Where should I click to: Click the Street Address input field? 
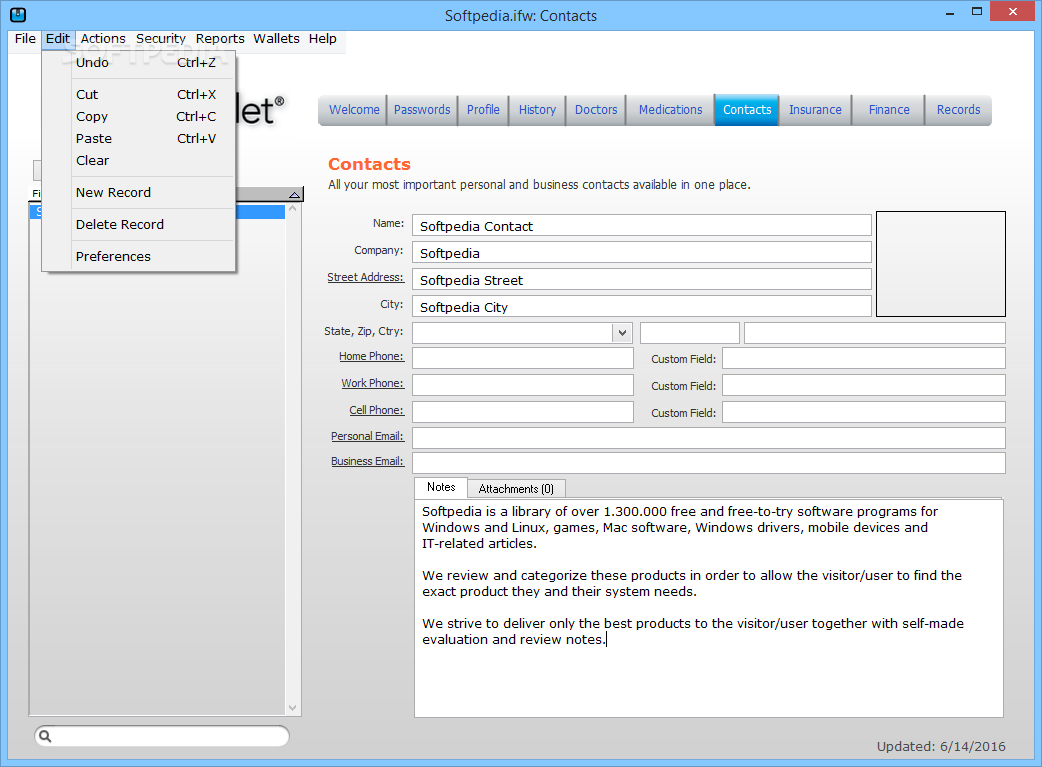[x=642, y=280]
